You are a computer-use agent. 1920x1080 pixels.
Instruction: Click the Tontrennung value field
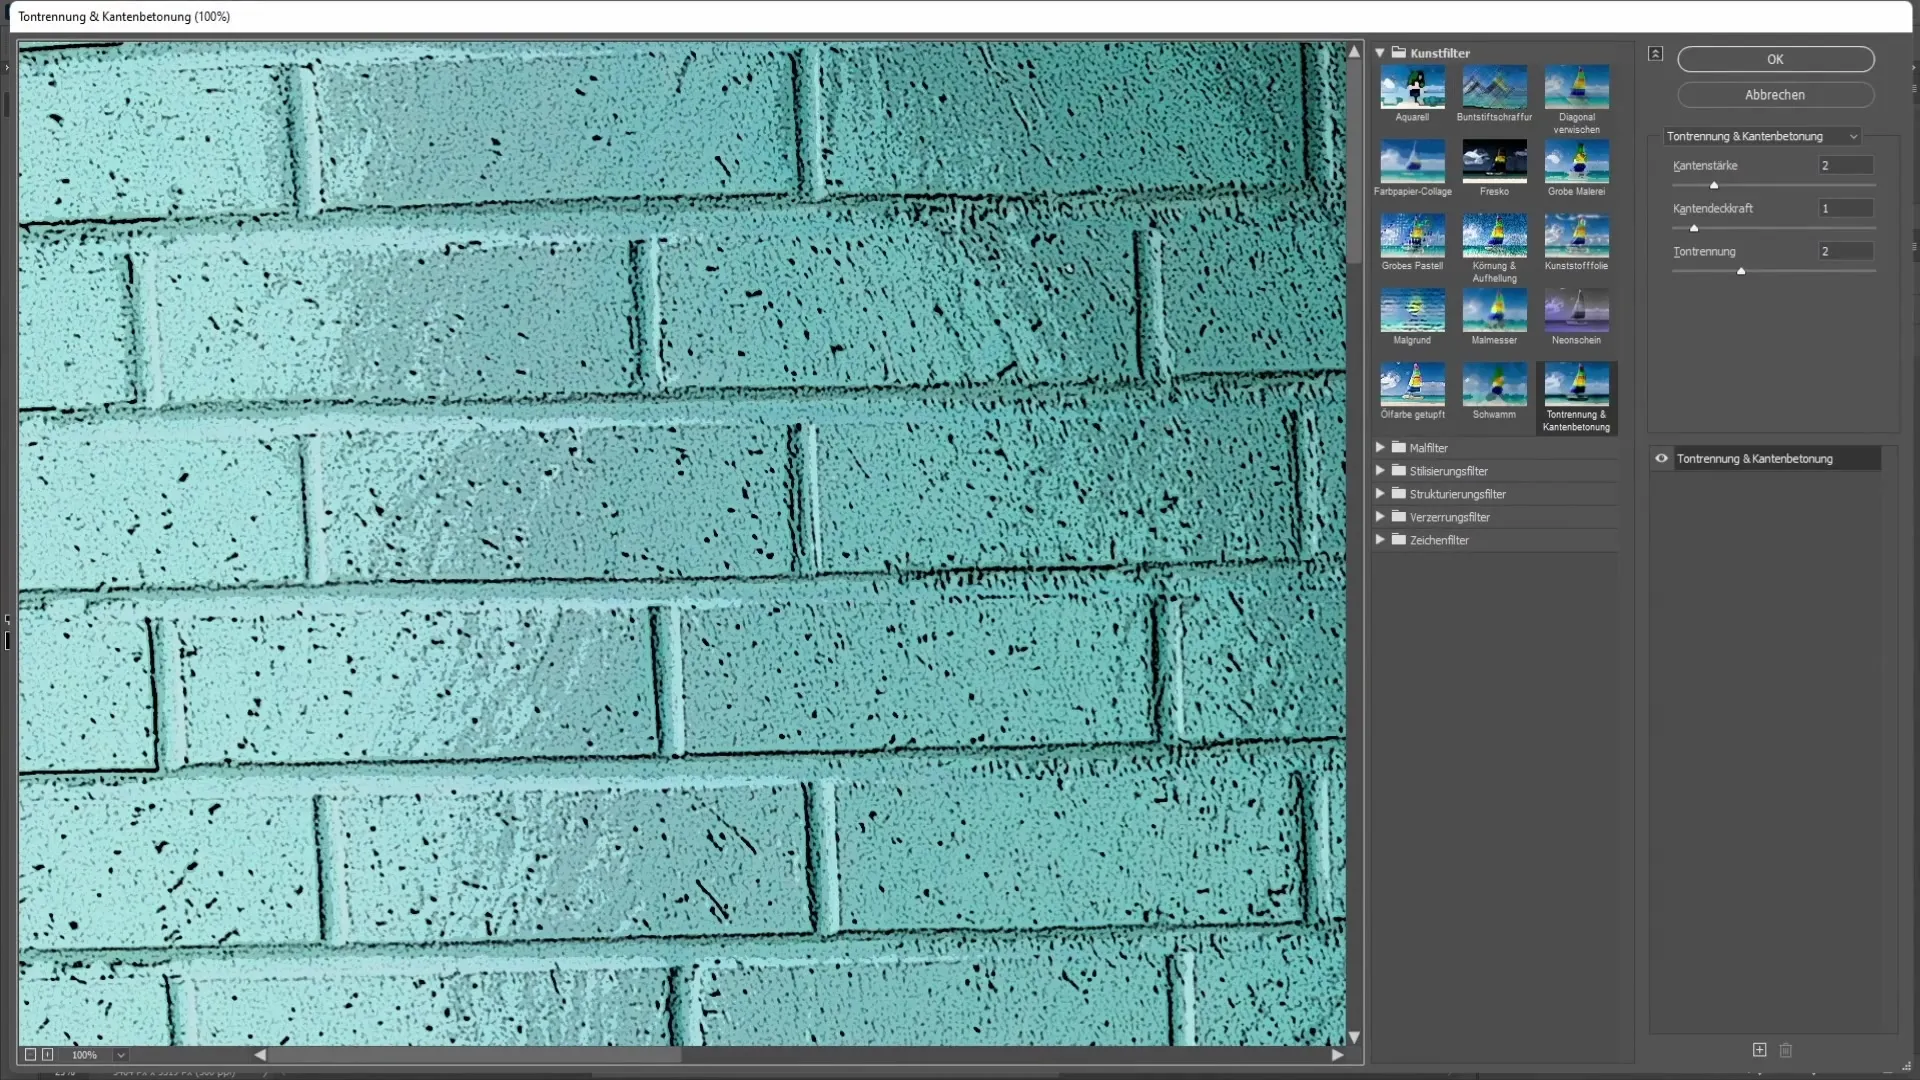pos(1845,252)
